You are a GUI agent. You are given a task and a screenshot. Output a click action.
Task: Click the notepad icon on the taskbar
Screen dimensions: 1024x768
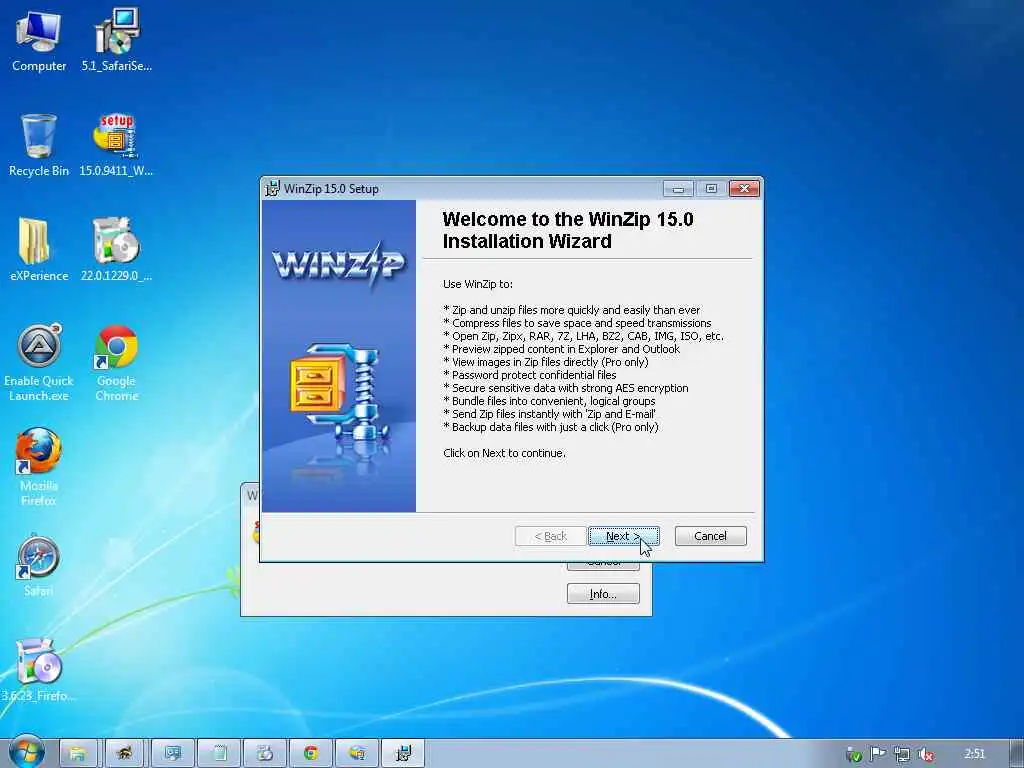coord(219,754)
